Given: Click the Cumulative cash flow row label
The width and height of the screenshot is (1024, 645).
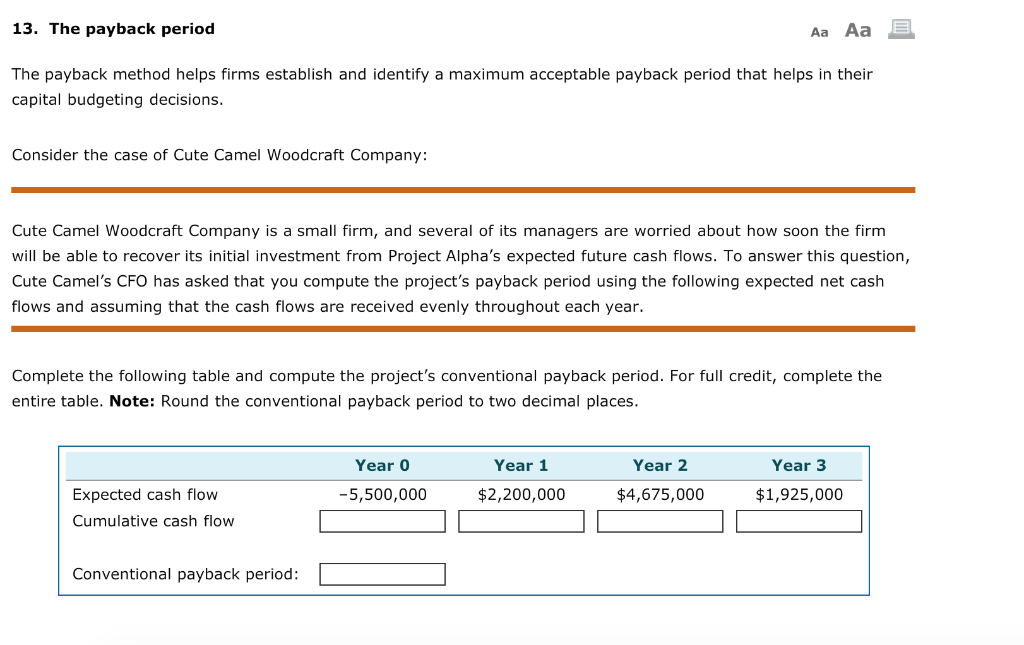Looking at the screenshot, I should pos(154,520).
